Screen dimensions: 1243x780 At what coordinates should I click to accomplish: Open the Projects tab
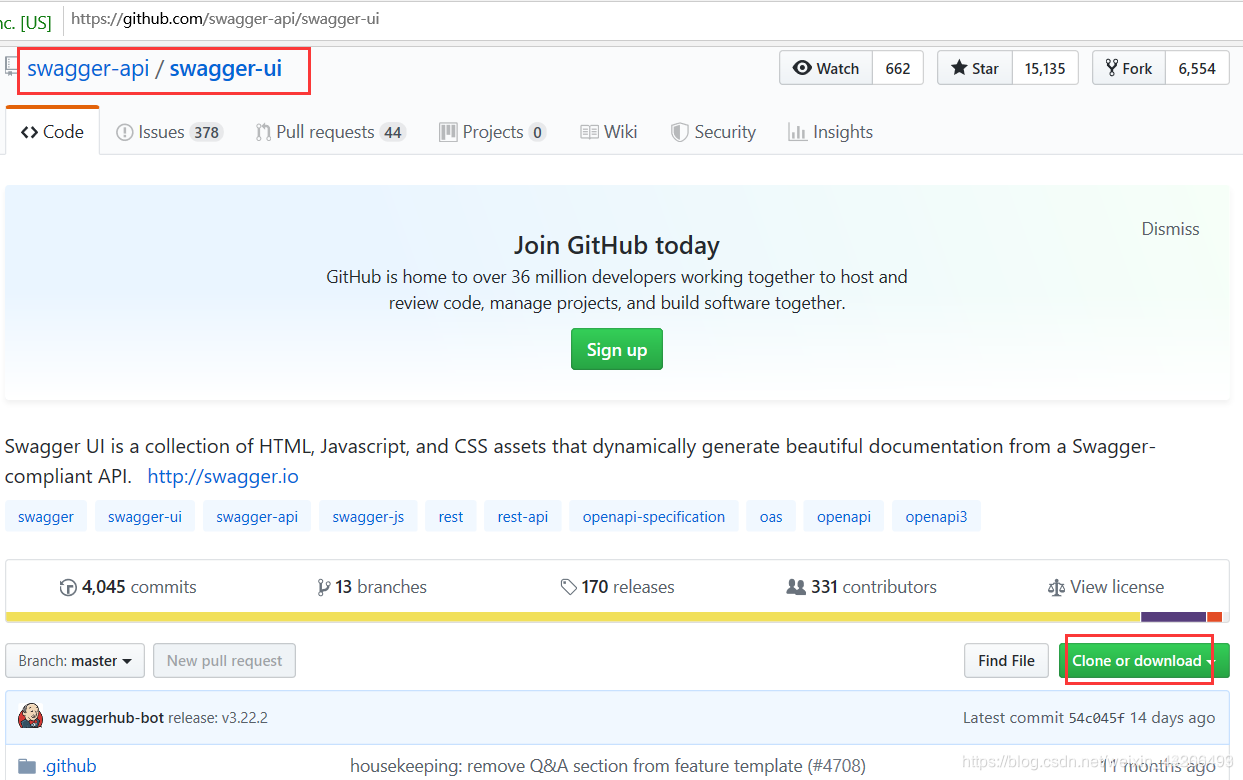tap(492, 132)
